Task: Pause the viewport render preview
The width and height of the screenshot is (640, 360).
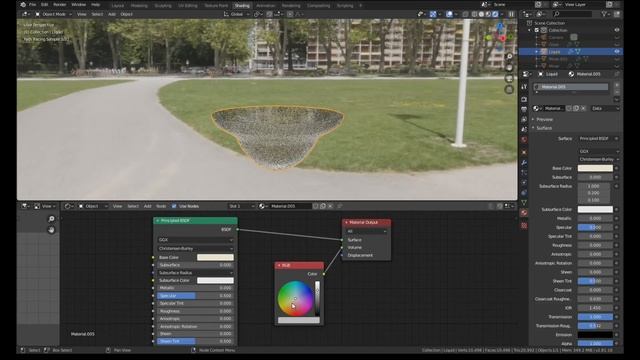Action: (511, 14)
